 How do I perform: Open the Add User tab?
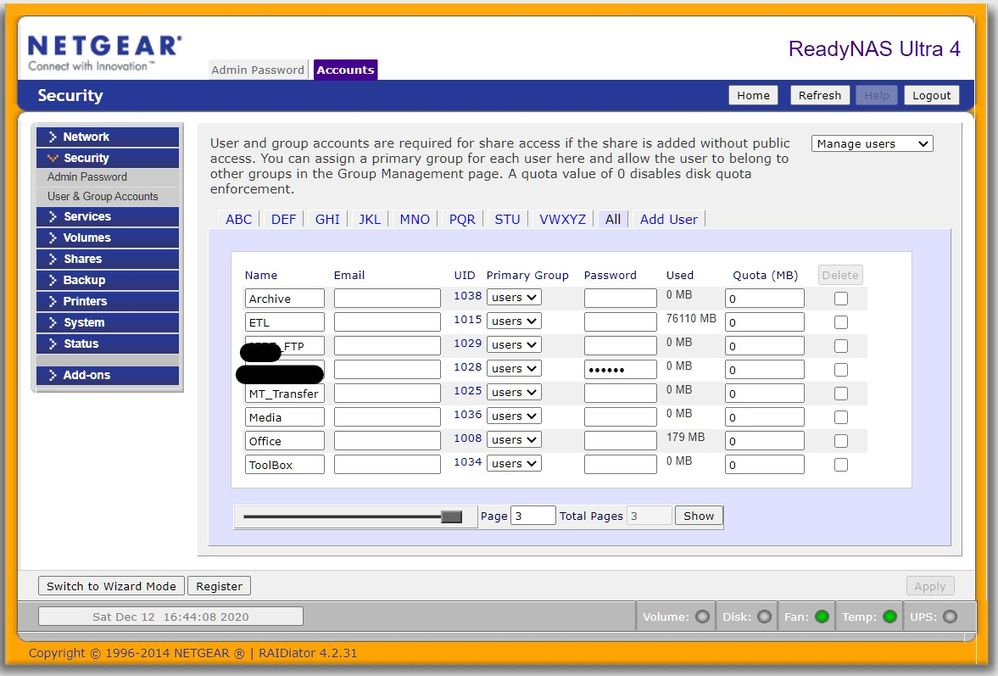[668, 219]
